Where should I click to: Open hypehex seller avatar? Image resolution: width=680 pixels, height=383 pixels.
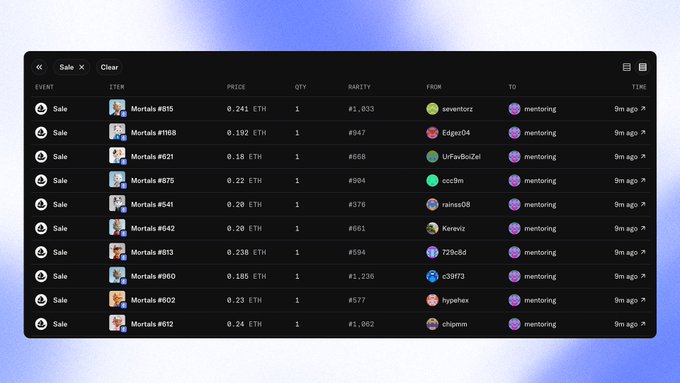point(432,300)
